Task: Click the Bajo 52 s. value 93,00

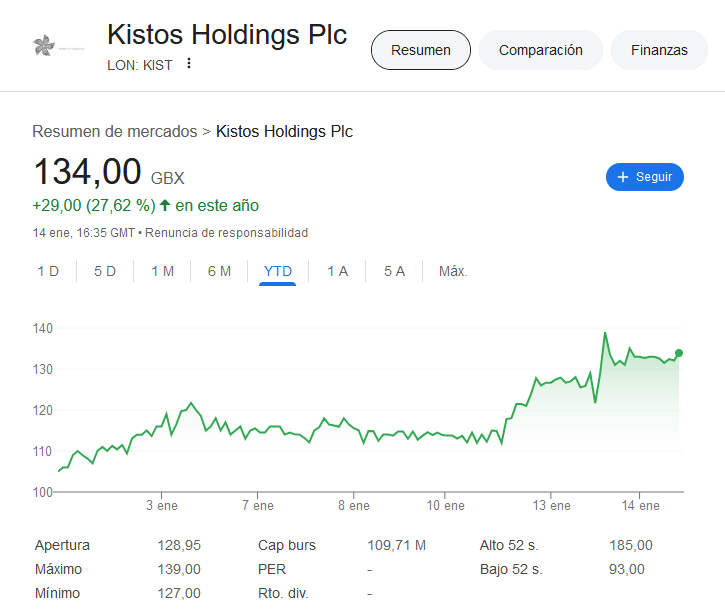Action: (x=627, y=569)
